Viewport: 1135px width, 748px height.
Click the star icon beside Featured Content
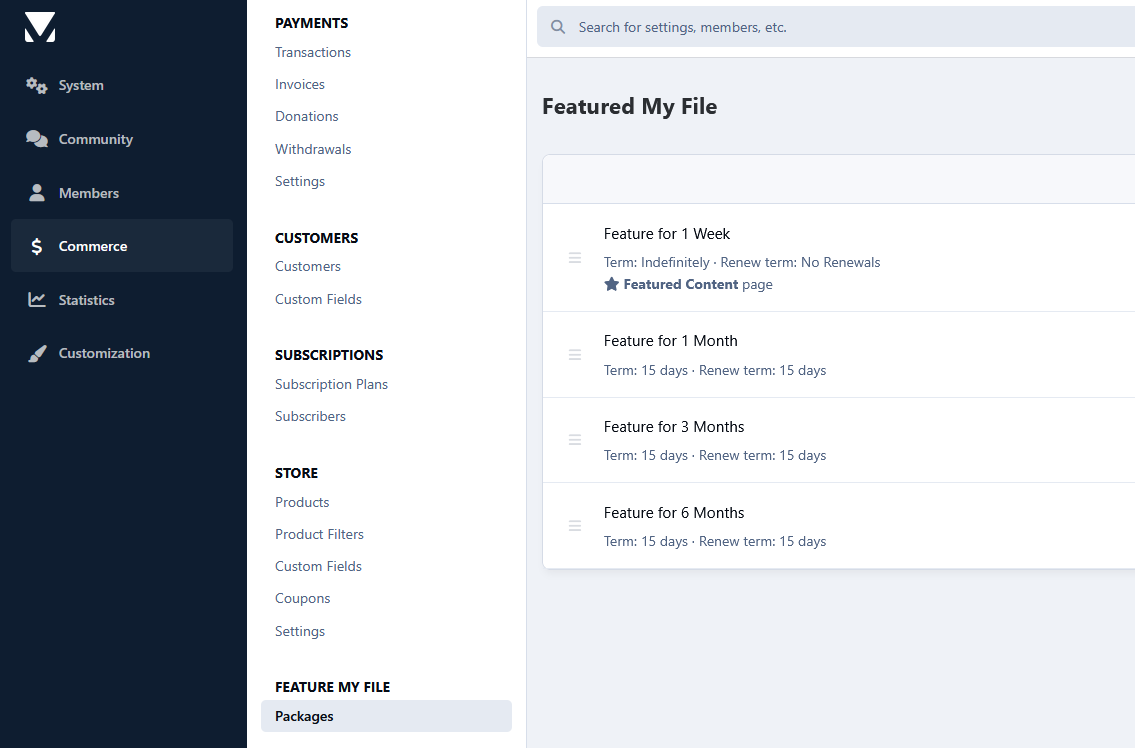612,285
